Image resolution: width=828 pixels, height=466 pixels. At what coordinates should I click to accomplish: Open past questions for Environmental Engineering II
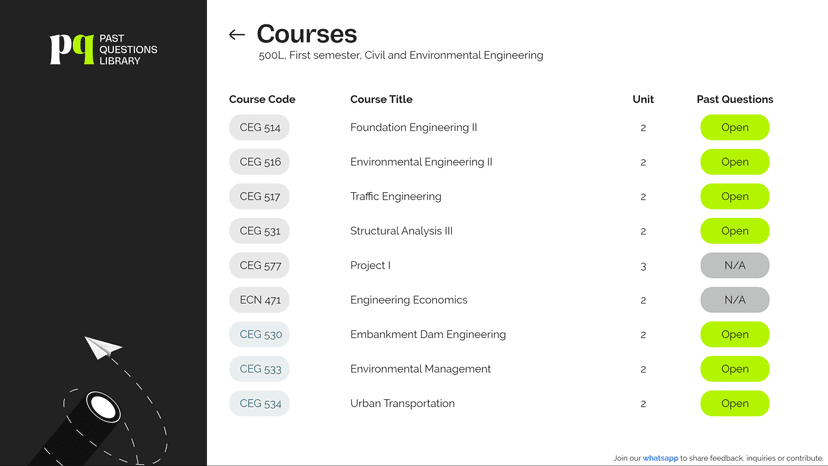pyautogui.click(x=735, y=162)
